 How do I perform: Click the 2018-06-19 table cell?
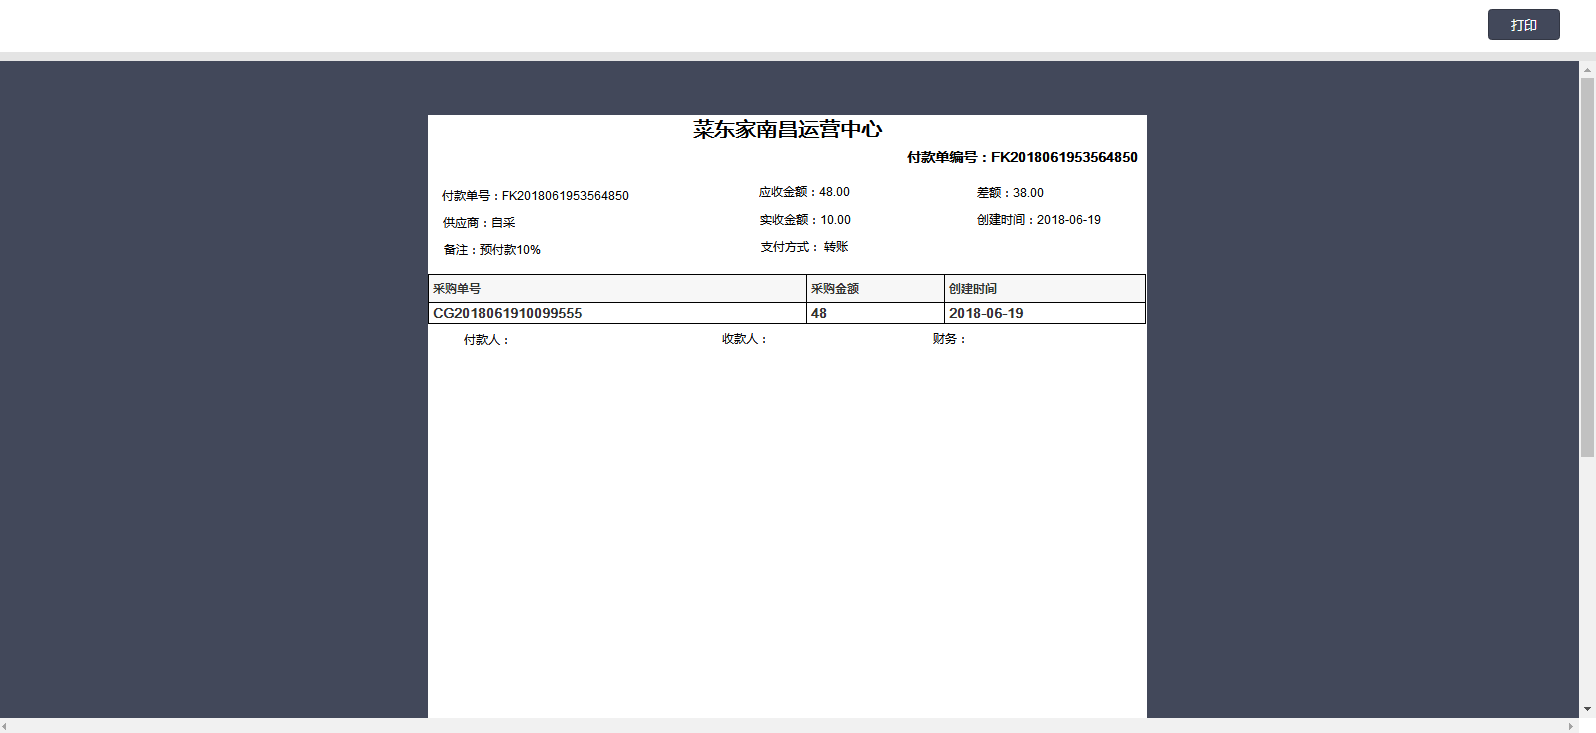click(986, 313)
